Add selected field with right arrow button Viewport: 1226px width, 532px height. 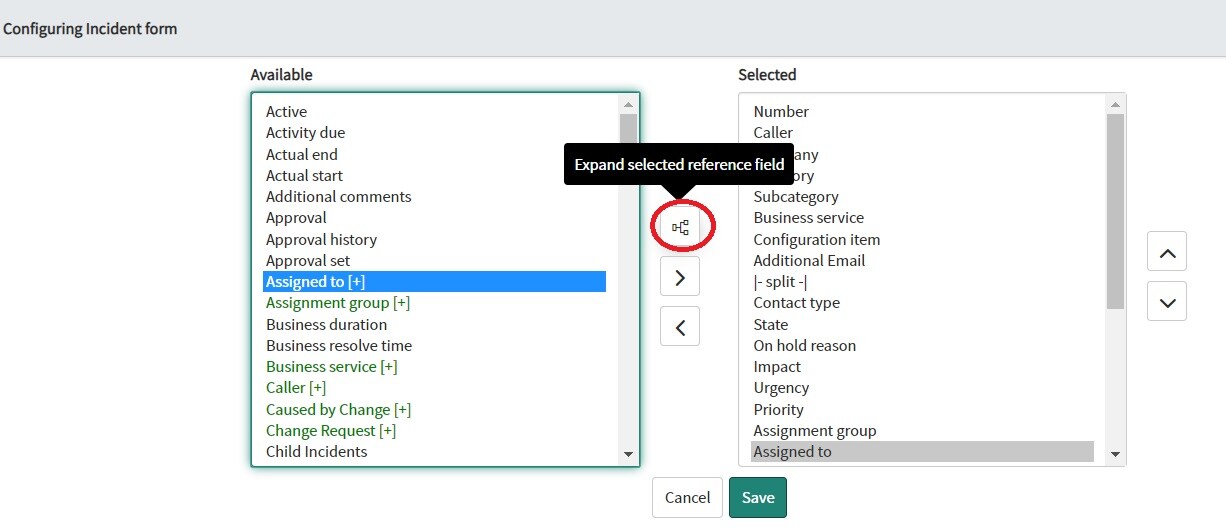coord(680,277)
